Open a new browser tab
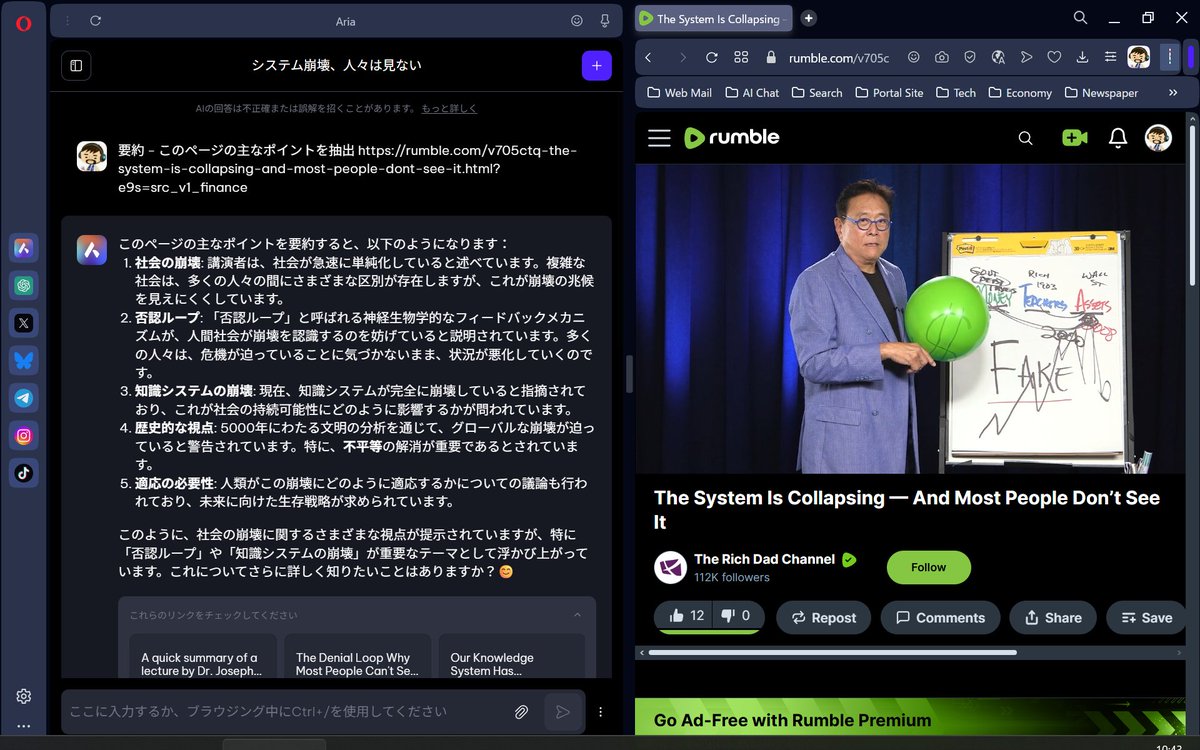This screenshot has height=750, width=1200. point(809,18)
